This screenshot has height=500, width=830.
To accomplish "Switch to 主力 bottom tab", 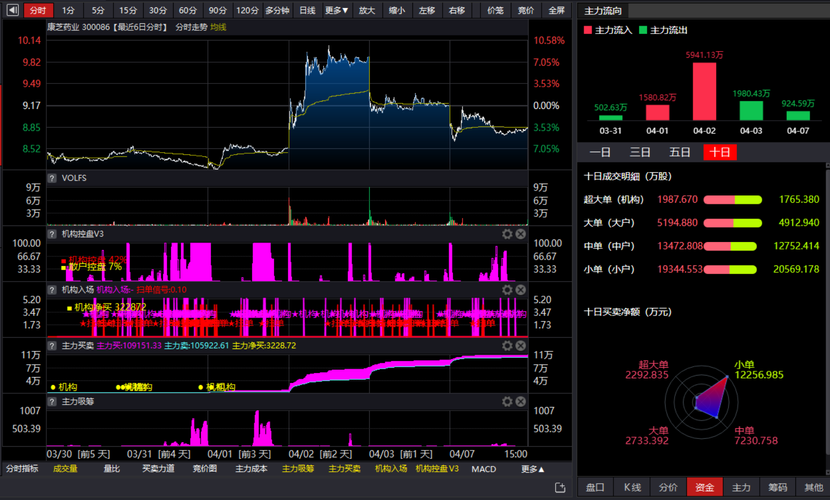I will click(x=741, y=487).
